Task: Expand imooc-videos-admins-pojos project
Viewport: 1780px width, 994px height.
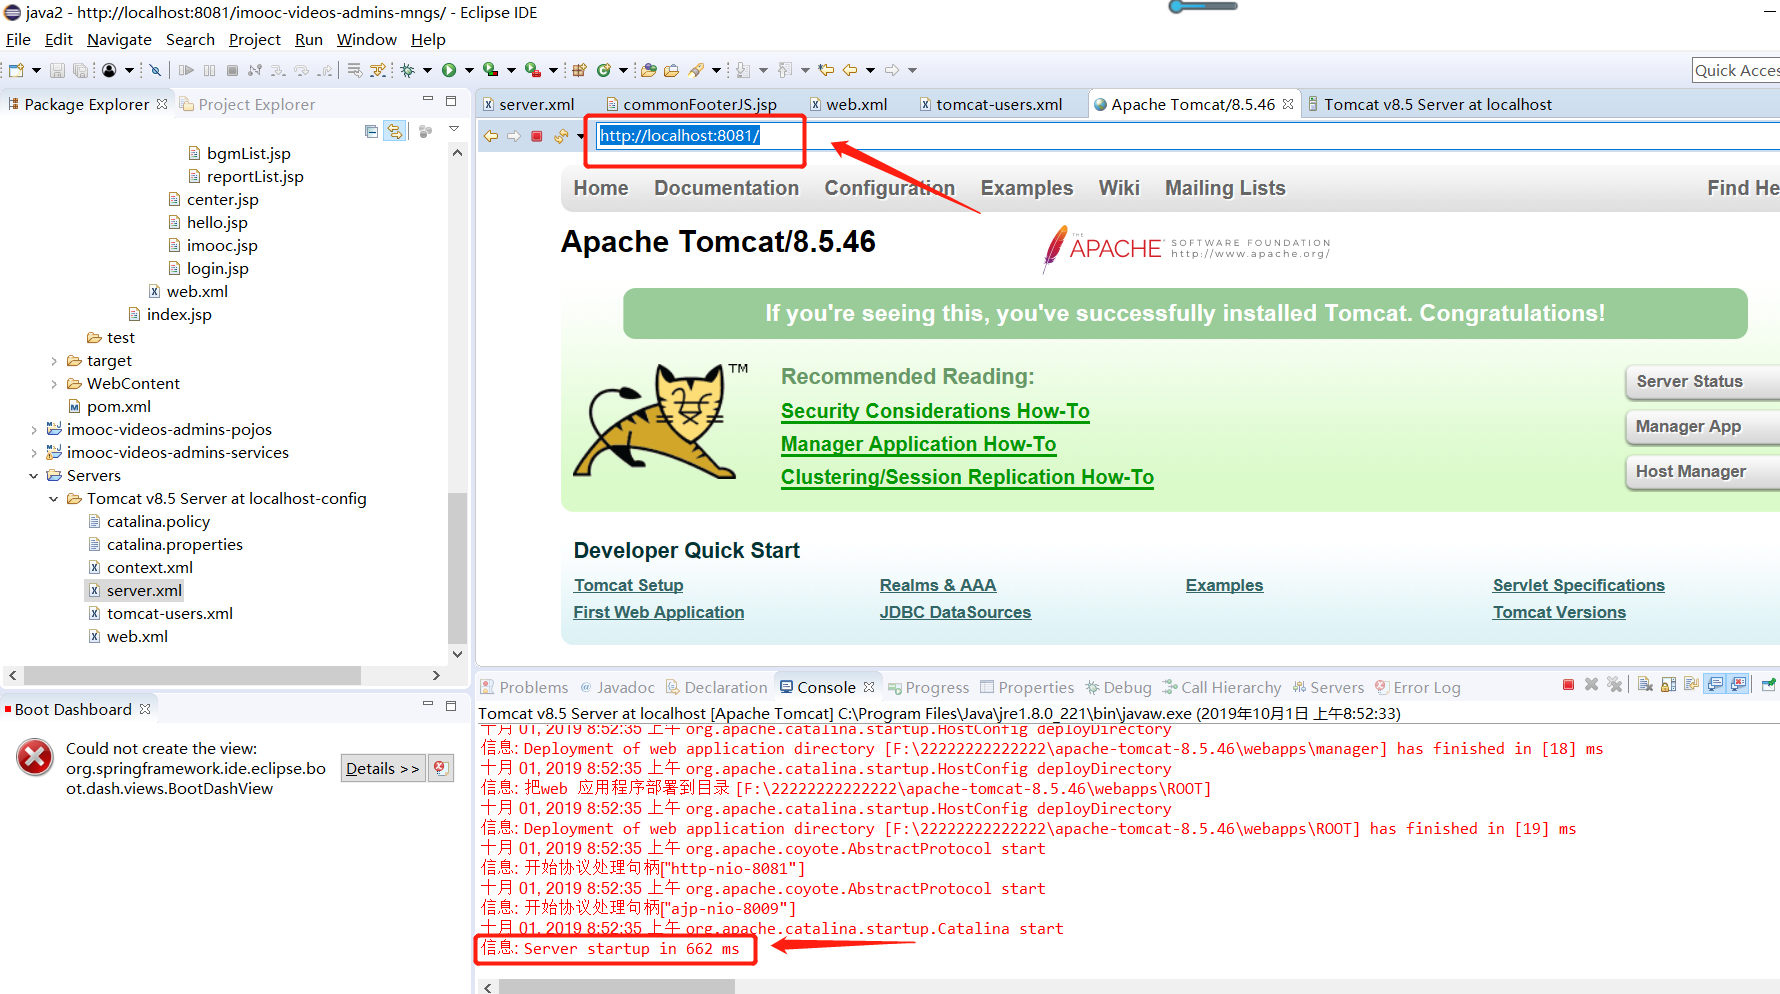Action: click(34, 430)
